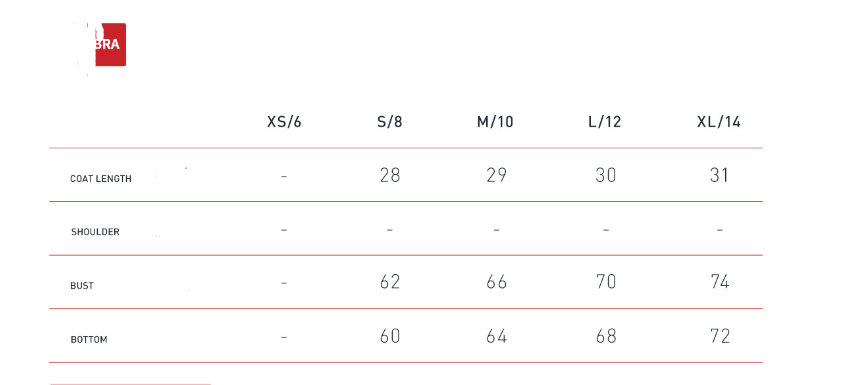
Task: Click bust value 70 for L/12
Action: pos(605,282)
